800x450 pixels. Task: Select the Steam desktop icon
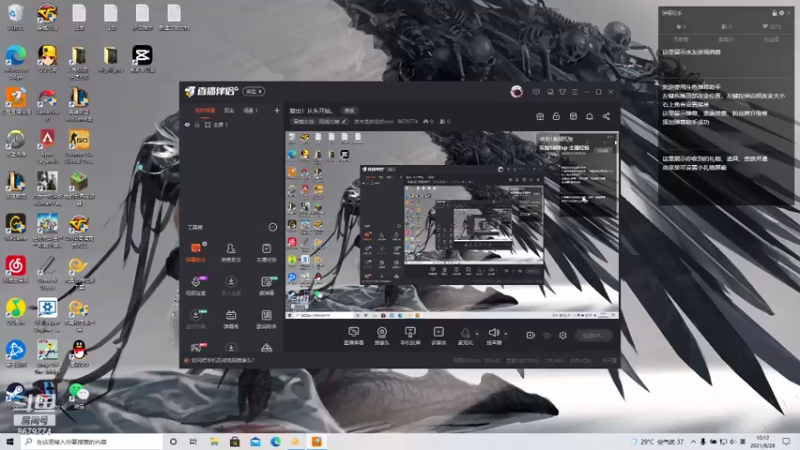coord(16,396)
